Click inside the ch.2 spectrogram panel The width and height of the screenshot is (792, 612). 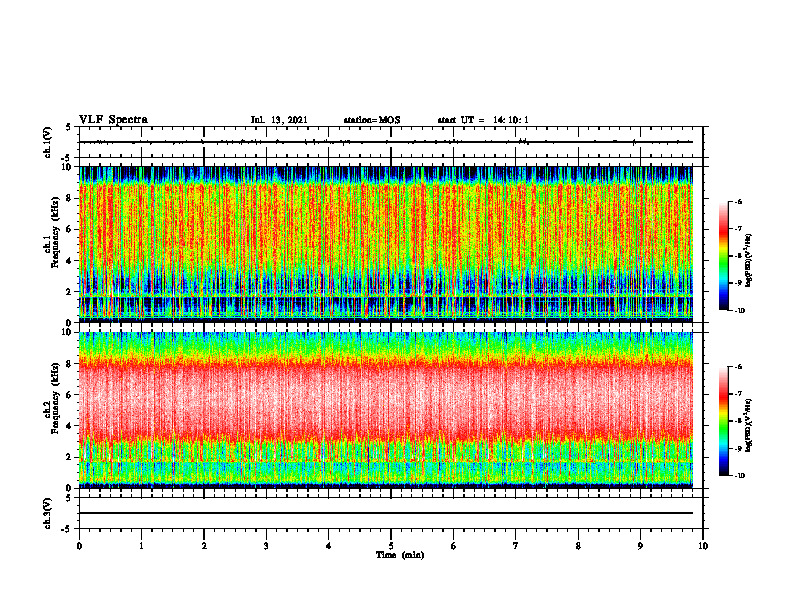[x=386, y=410]
